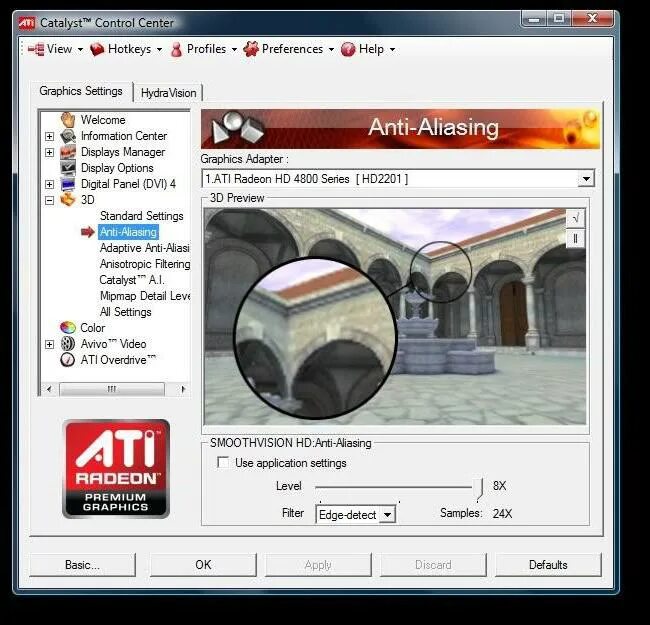
Task: Click the Welcome hand icon
Action: point(68,120)
